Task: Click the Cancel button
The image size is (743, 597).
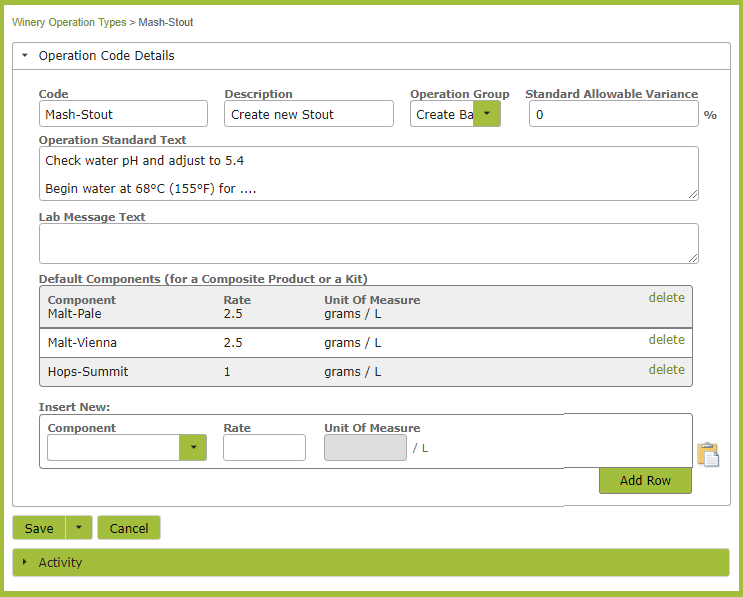Action: (x=129, y=528)
